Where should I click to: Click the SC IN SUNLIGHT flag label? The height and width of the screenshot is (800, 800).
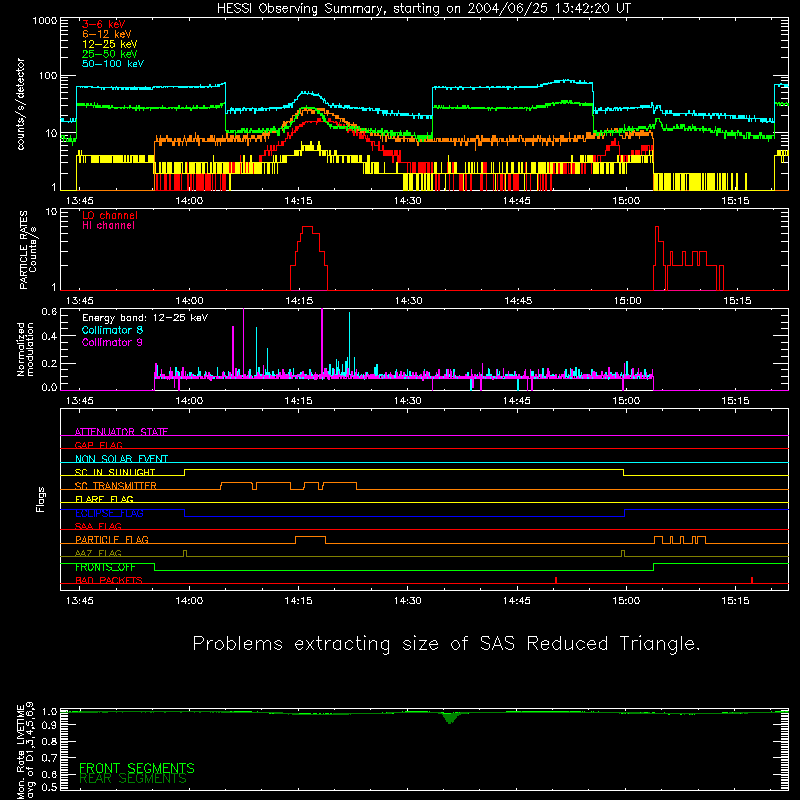[115, 472]
